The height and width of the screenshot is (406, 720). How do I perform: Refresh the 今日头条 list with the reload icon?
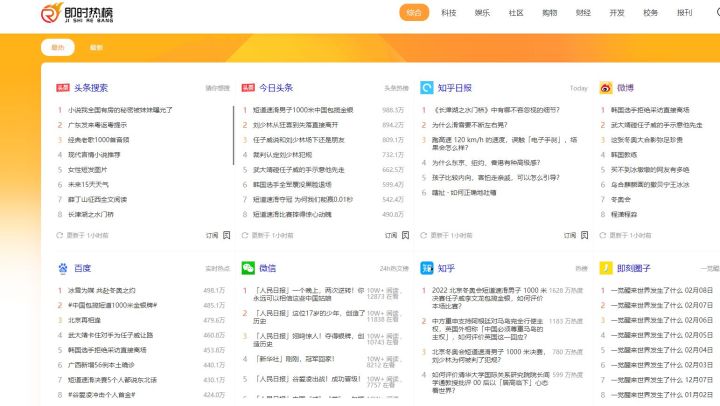245,235
